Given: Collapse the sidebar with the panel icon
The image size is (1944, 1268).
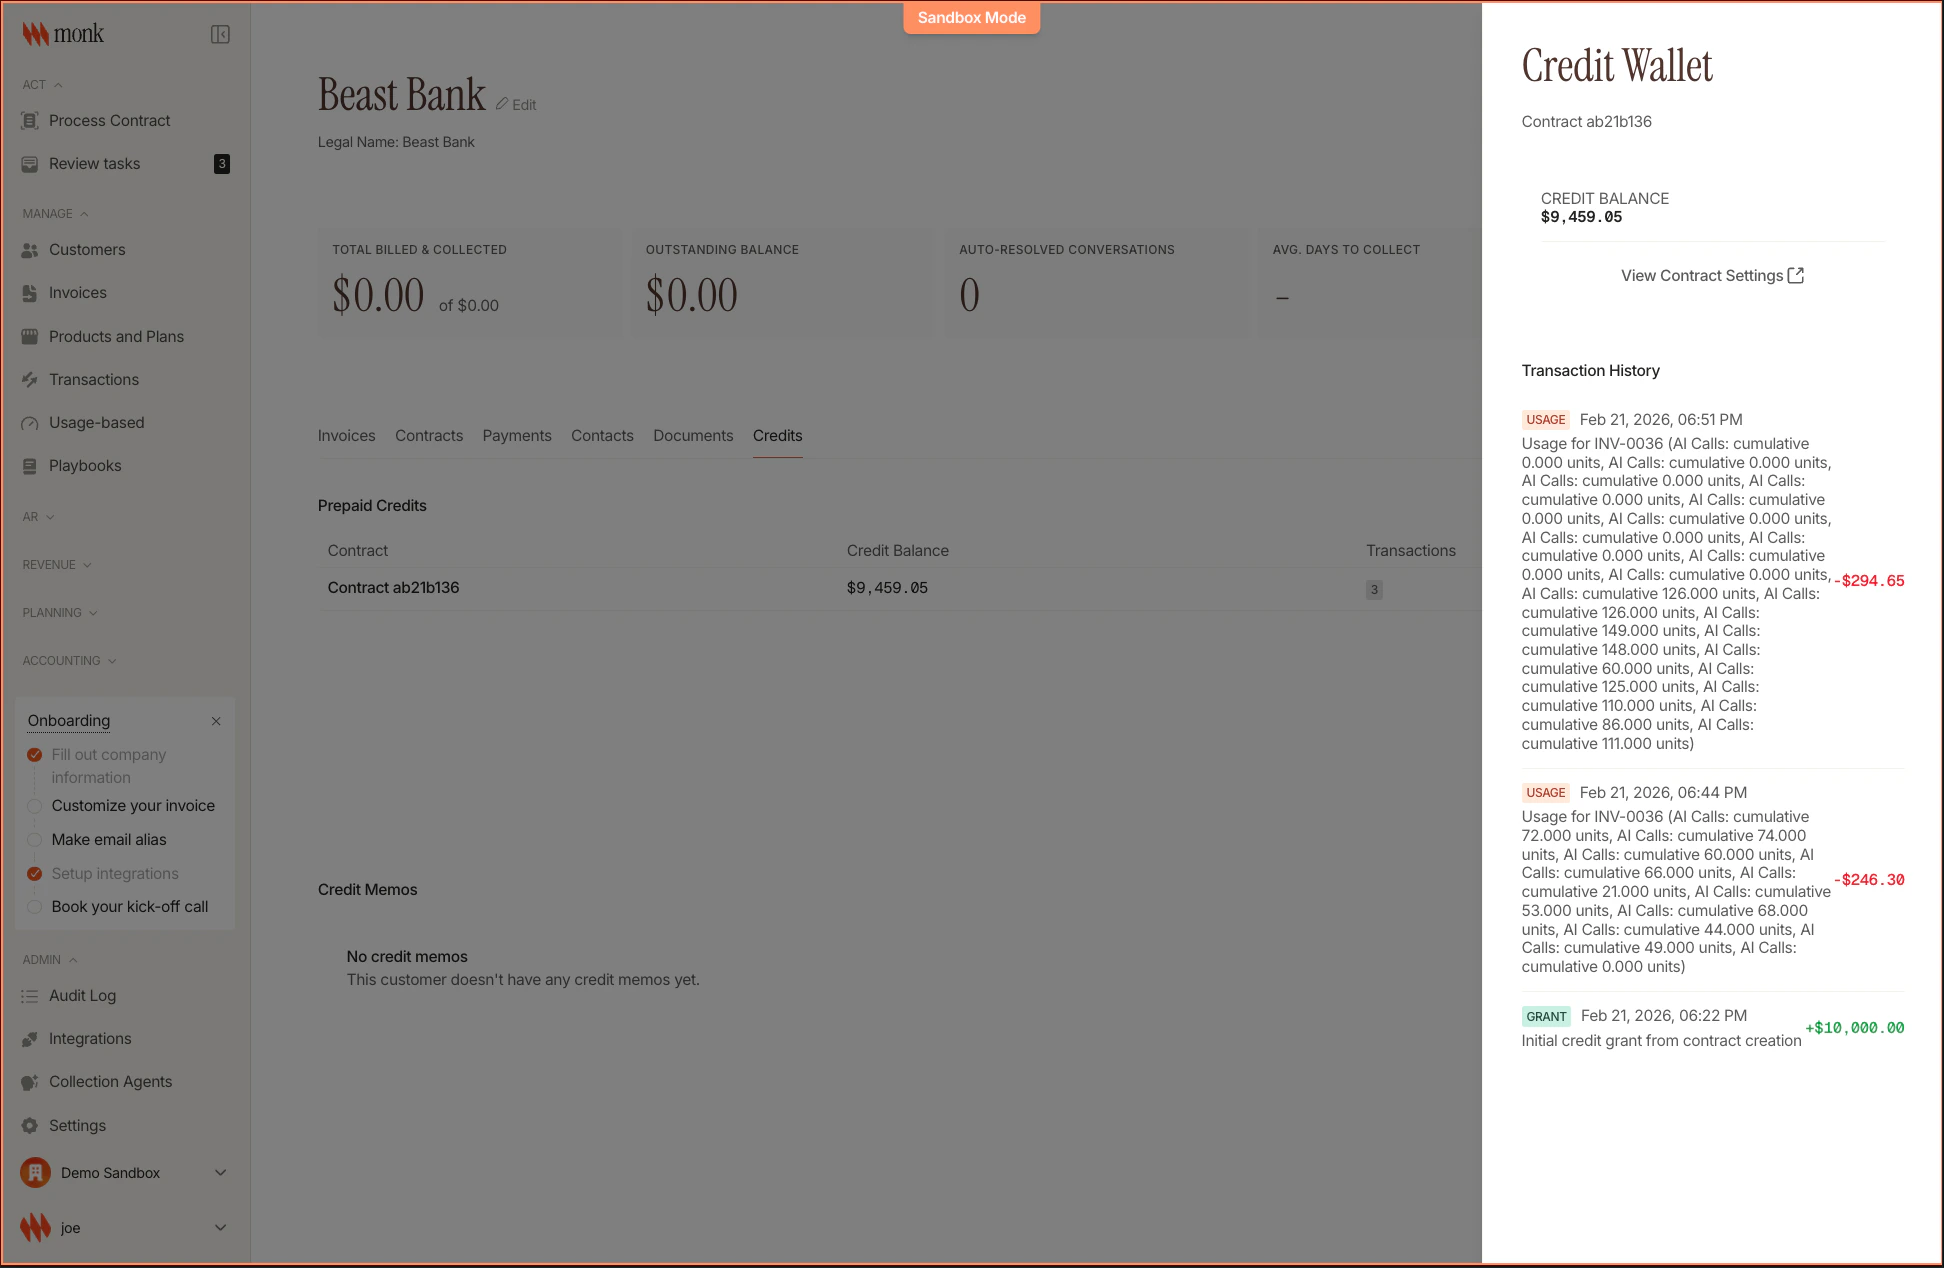Looking at the screenshot, I should click(220, 35).
